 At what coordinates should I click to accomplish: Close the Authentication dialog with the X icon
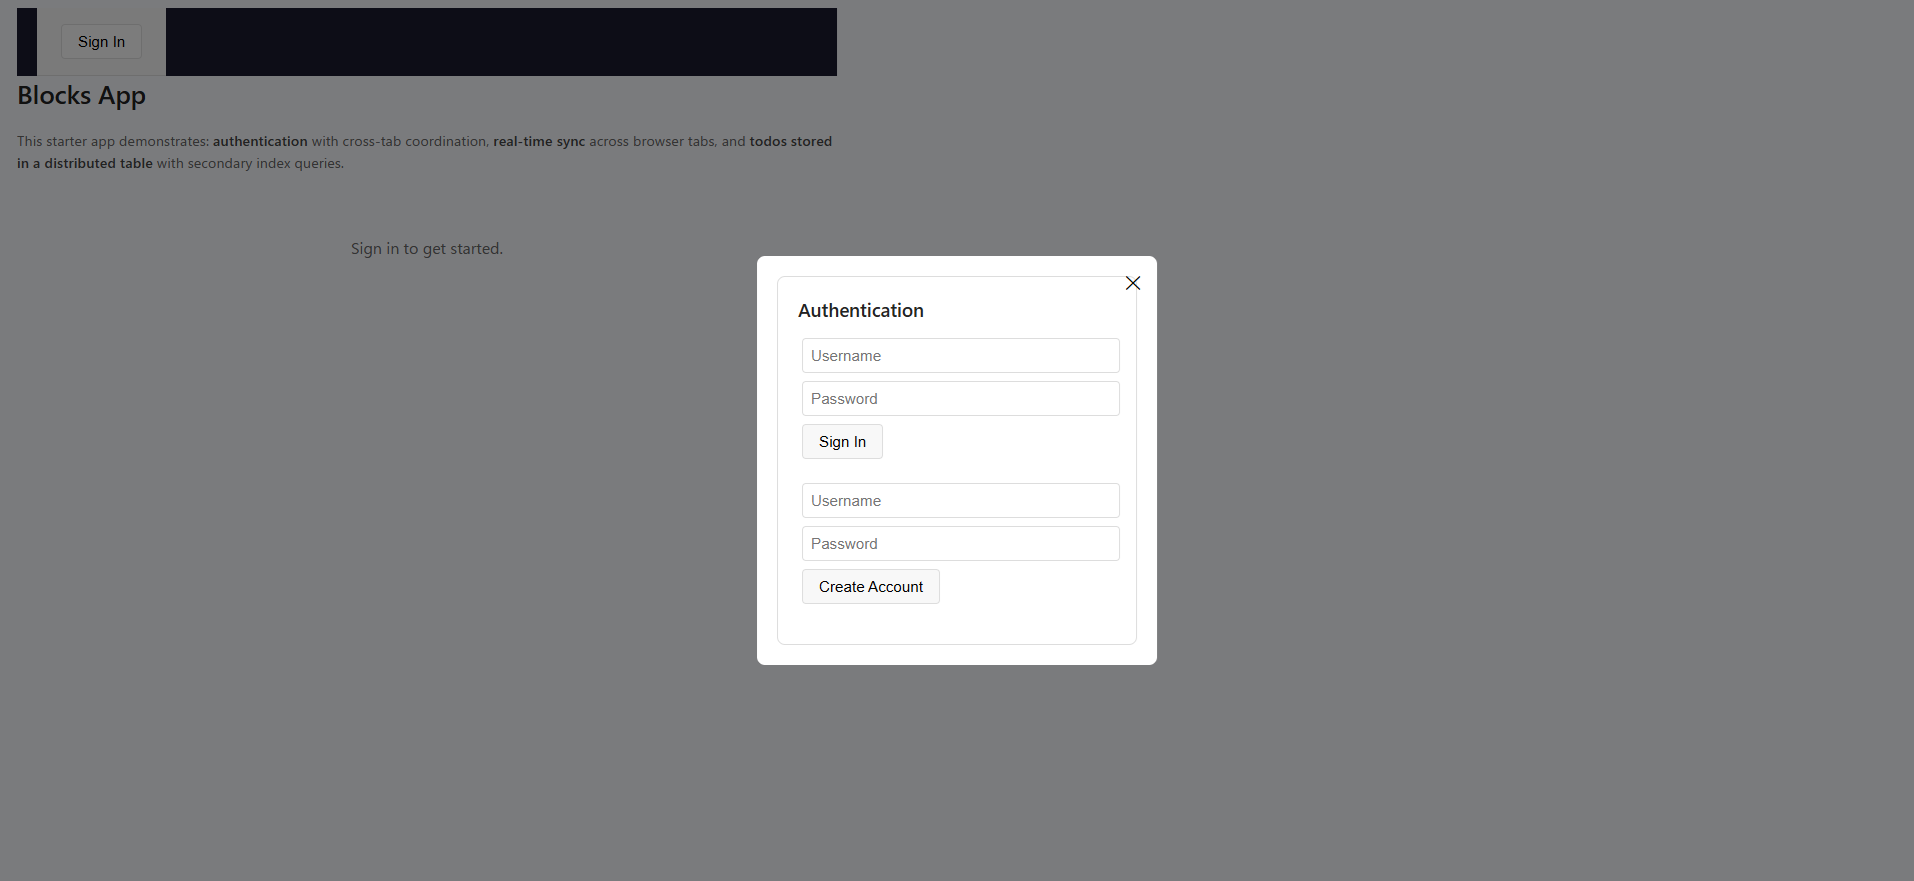(1133, 283)
